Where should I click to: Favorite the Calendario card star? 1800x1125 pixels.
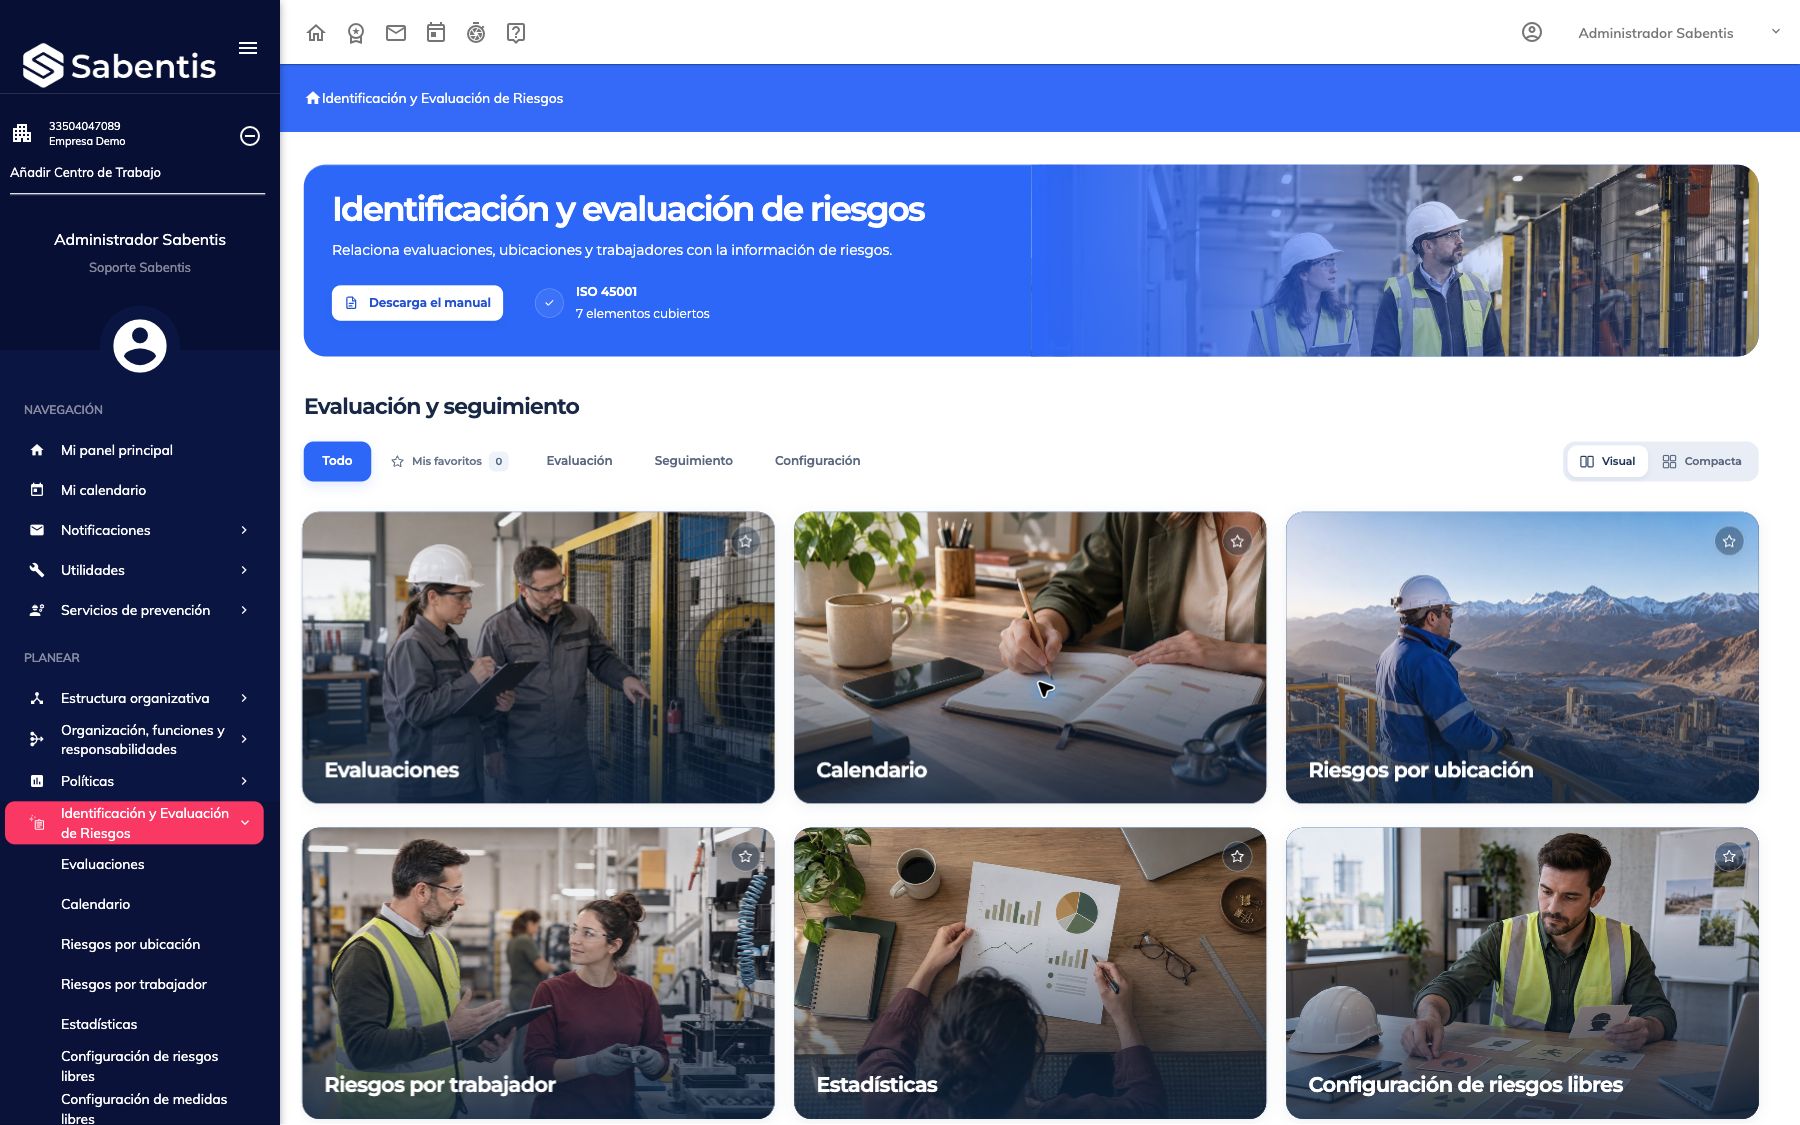(1238, 541)
